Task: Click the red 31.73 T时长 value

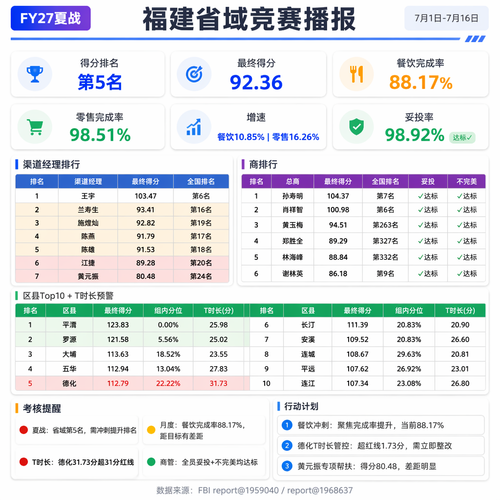Action: [x=219, y=383]
